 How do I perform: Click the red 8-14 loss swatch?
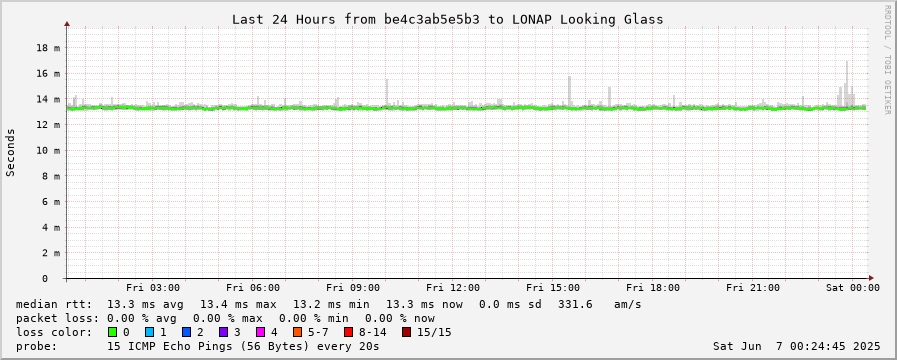tap(348, 332)
